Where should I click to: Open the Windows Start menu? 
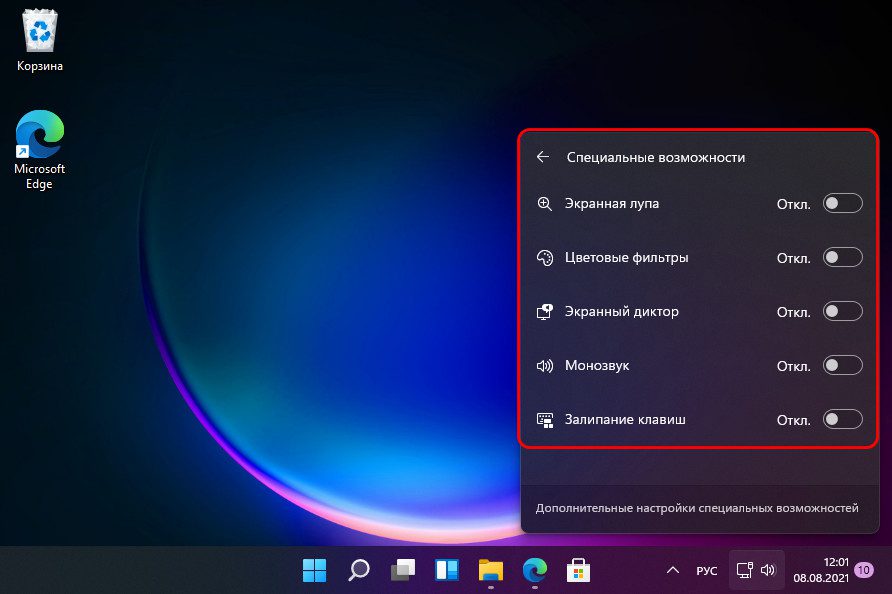tap(315, 570)
